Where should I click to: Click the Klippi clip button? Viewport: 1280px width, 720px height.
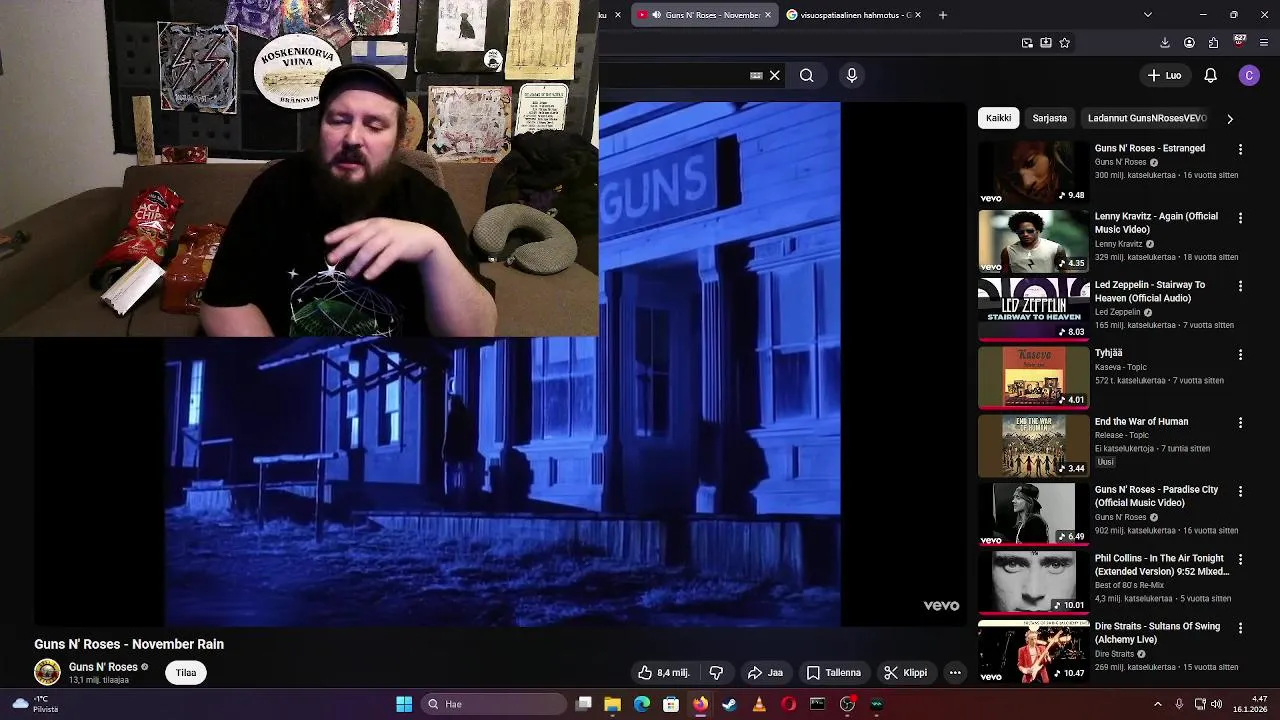pyautogui.click(x=905, y=673)
